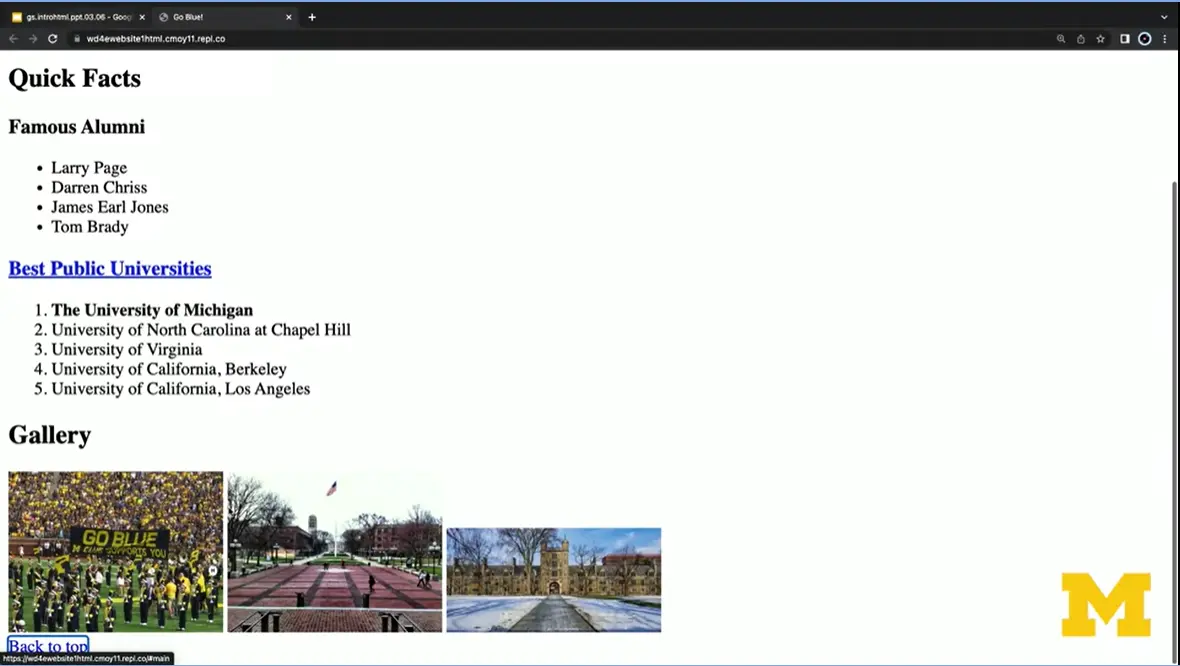Click the Go Blue band photo

pyautogui.click(x=116, y=551)
